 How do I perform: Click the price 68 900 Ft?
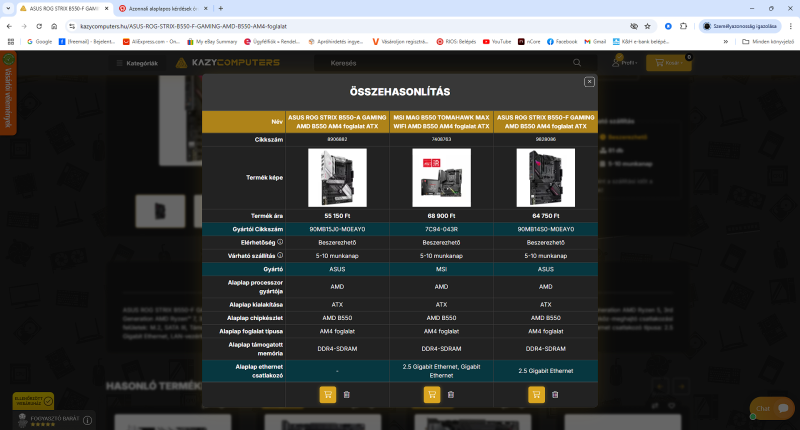(441, 216)
